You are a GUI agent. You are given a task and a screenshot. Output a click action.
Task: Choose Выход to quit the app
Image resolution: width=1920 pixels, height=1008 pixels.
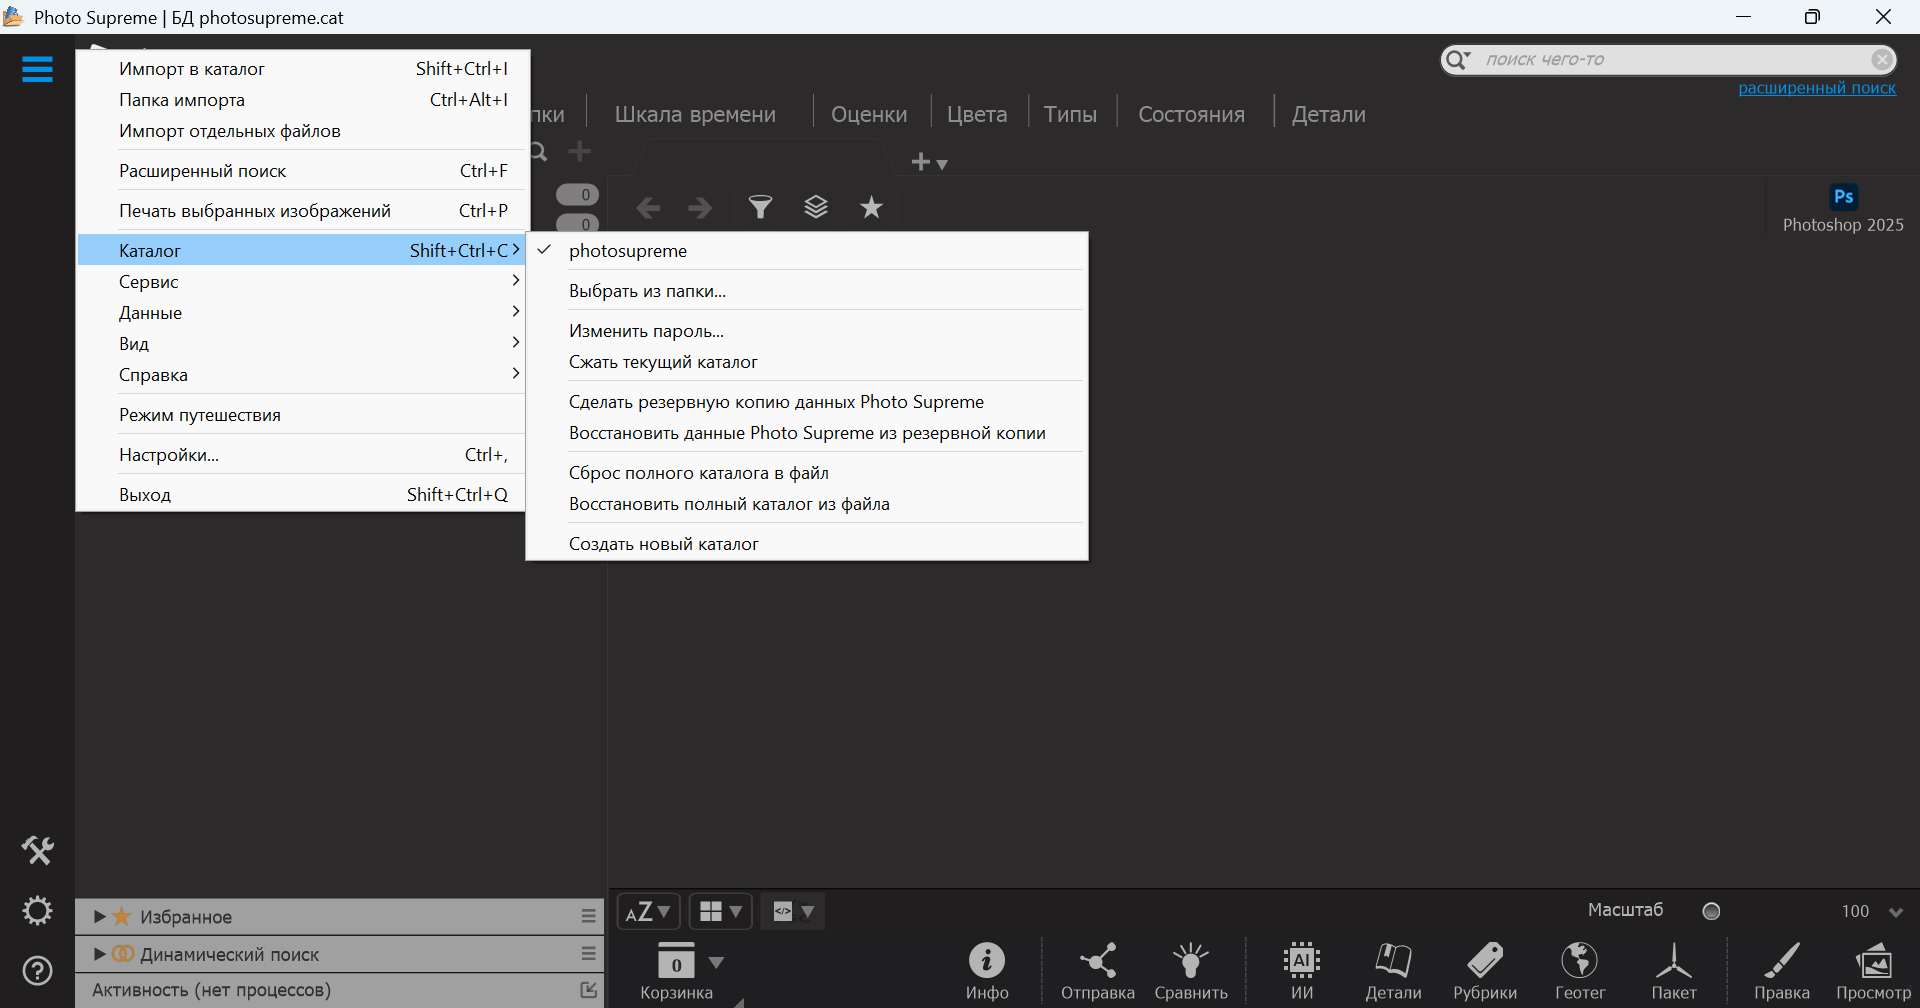(x=301, y=495)
